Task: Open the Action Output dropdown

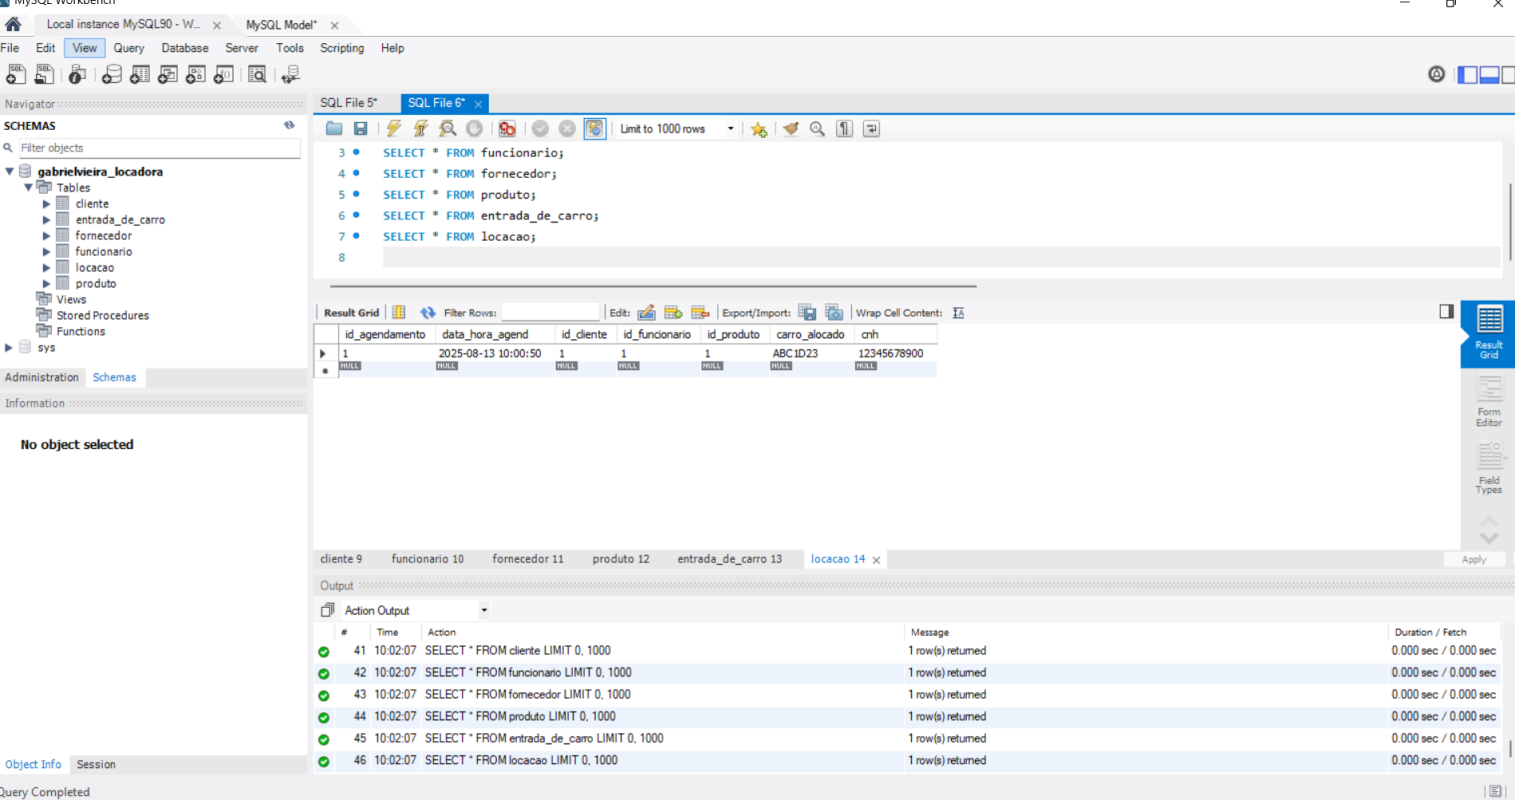Action: [x=484, y=610]
